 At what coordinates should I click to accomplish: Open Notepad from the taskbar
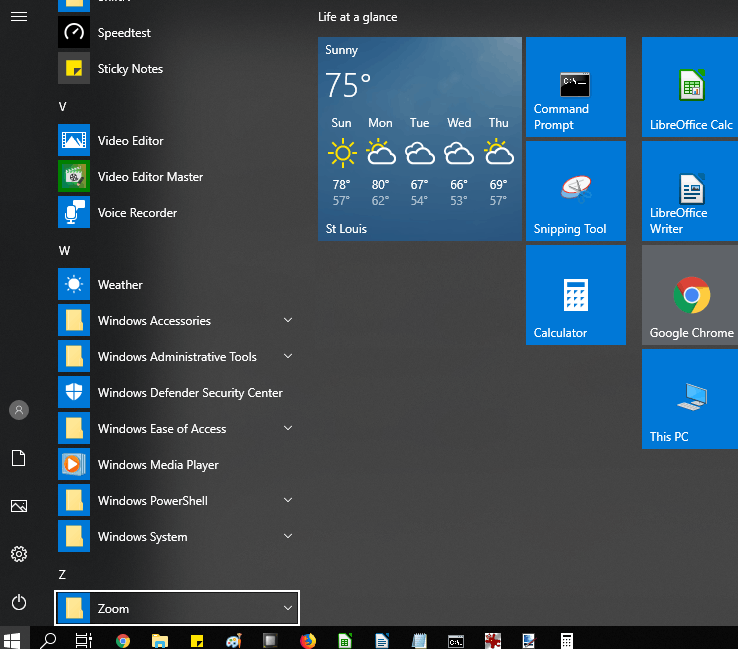(x=419, y=641)
